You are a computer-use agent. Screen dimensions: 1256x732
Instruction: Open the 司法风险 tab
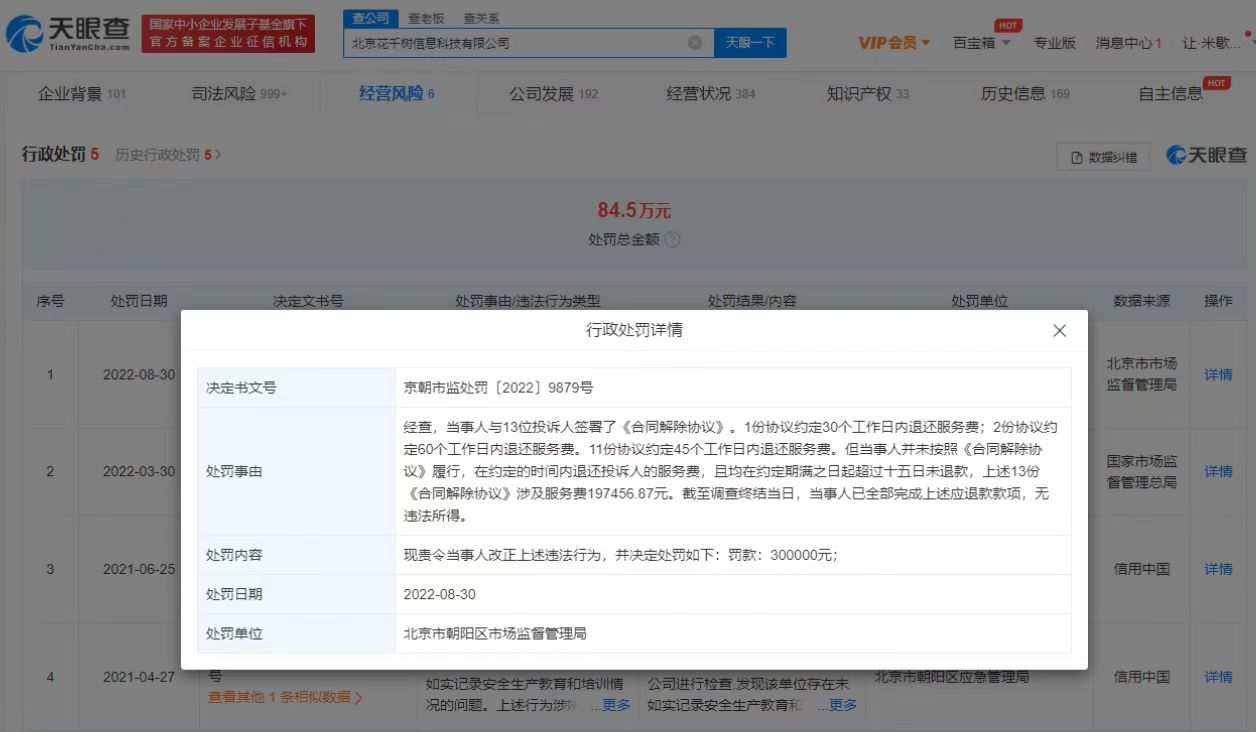click(x=238, y=94)
